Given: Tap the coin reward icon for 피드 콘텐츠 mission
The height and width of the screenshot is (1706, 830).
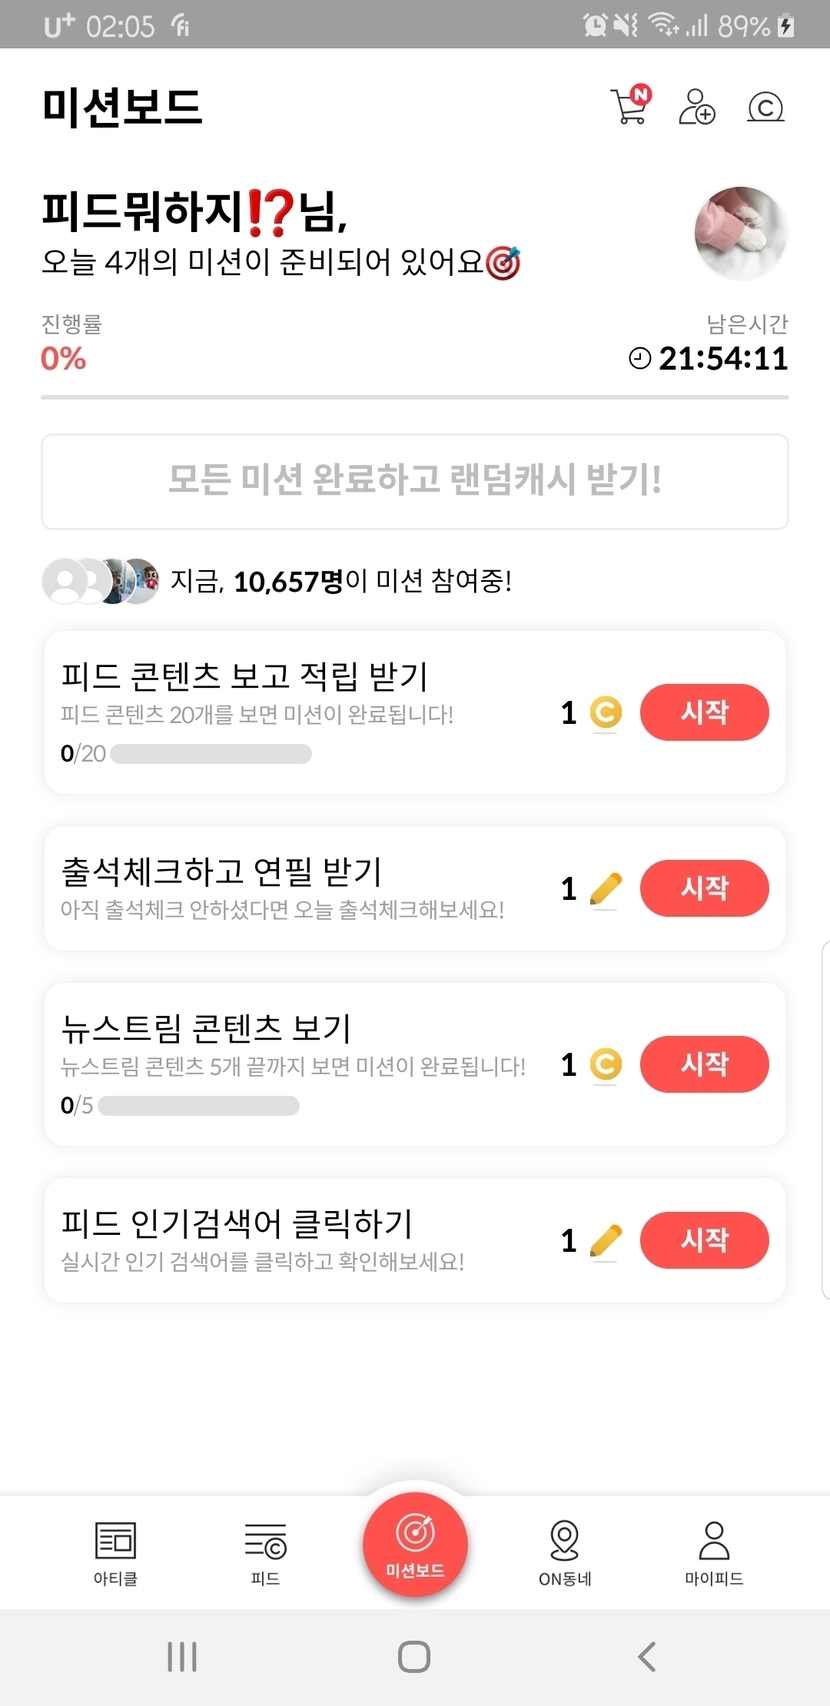Looking at the screenshot, I should tap(605, 712).
